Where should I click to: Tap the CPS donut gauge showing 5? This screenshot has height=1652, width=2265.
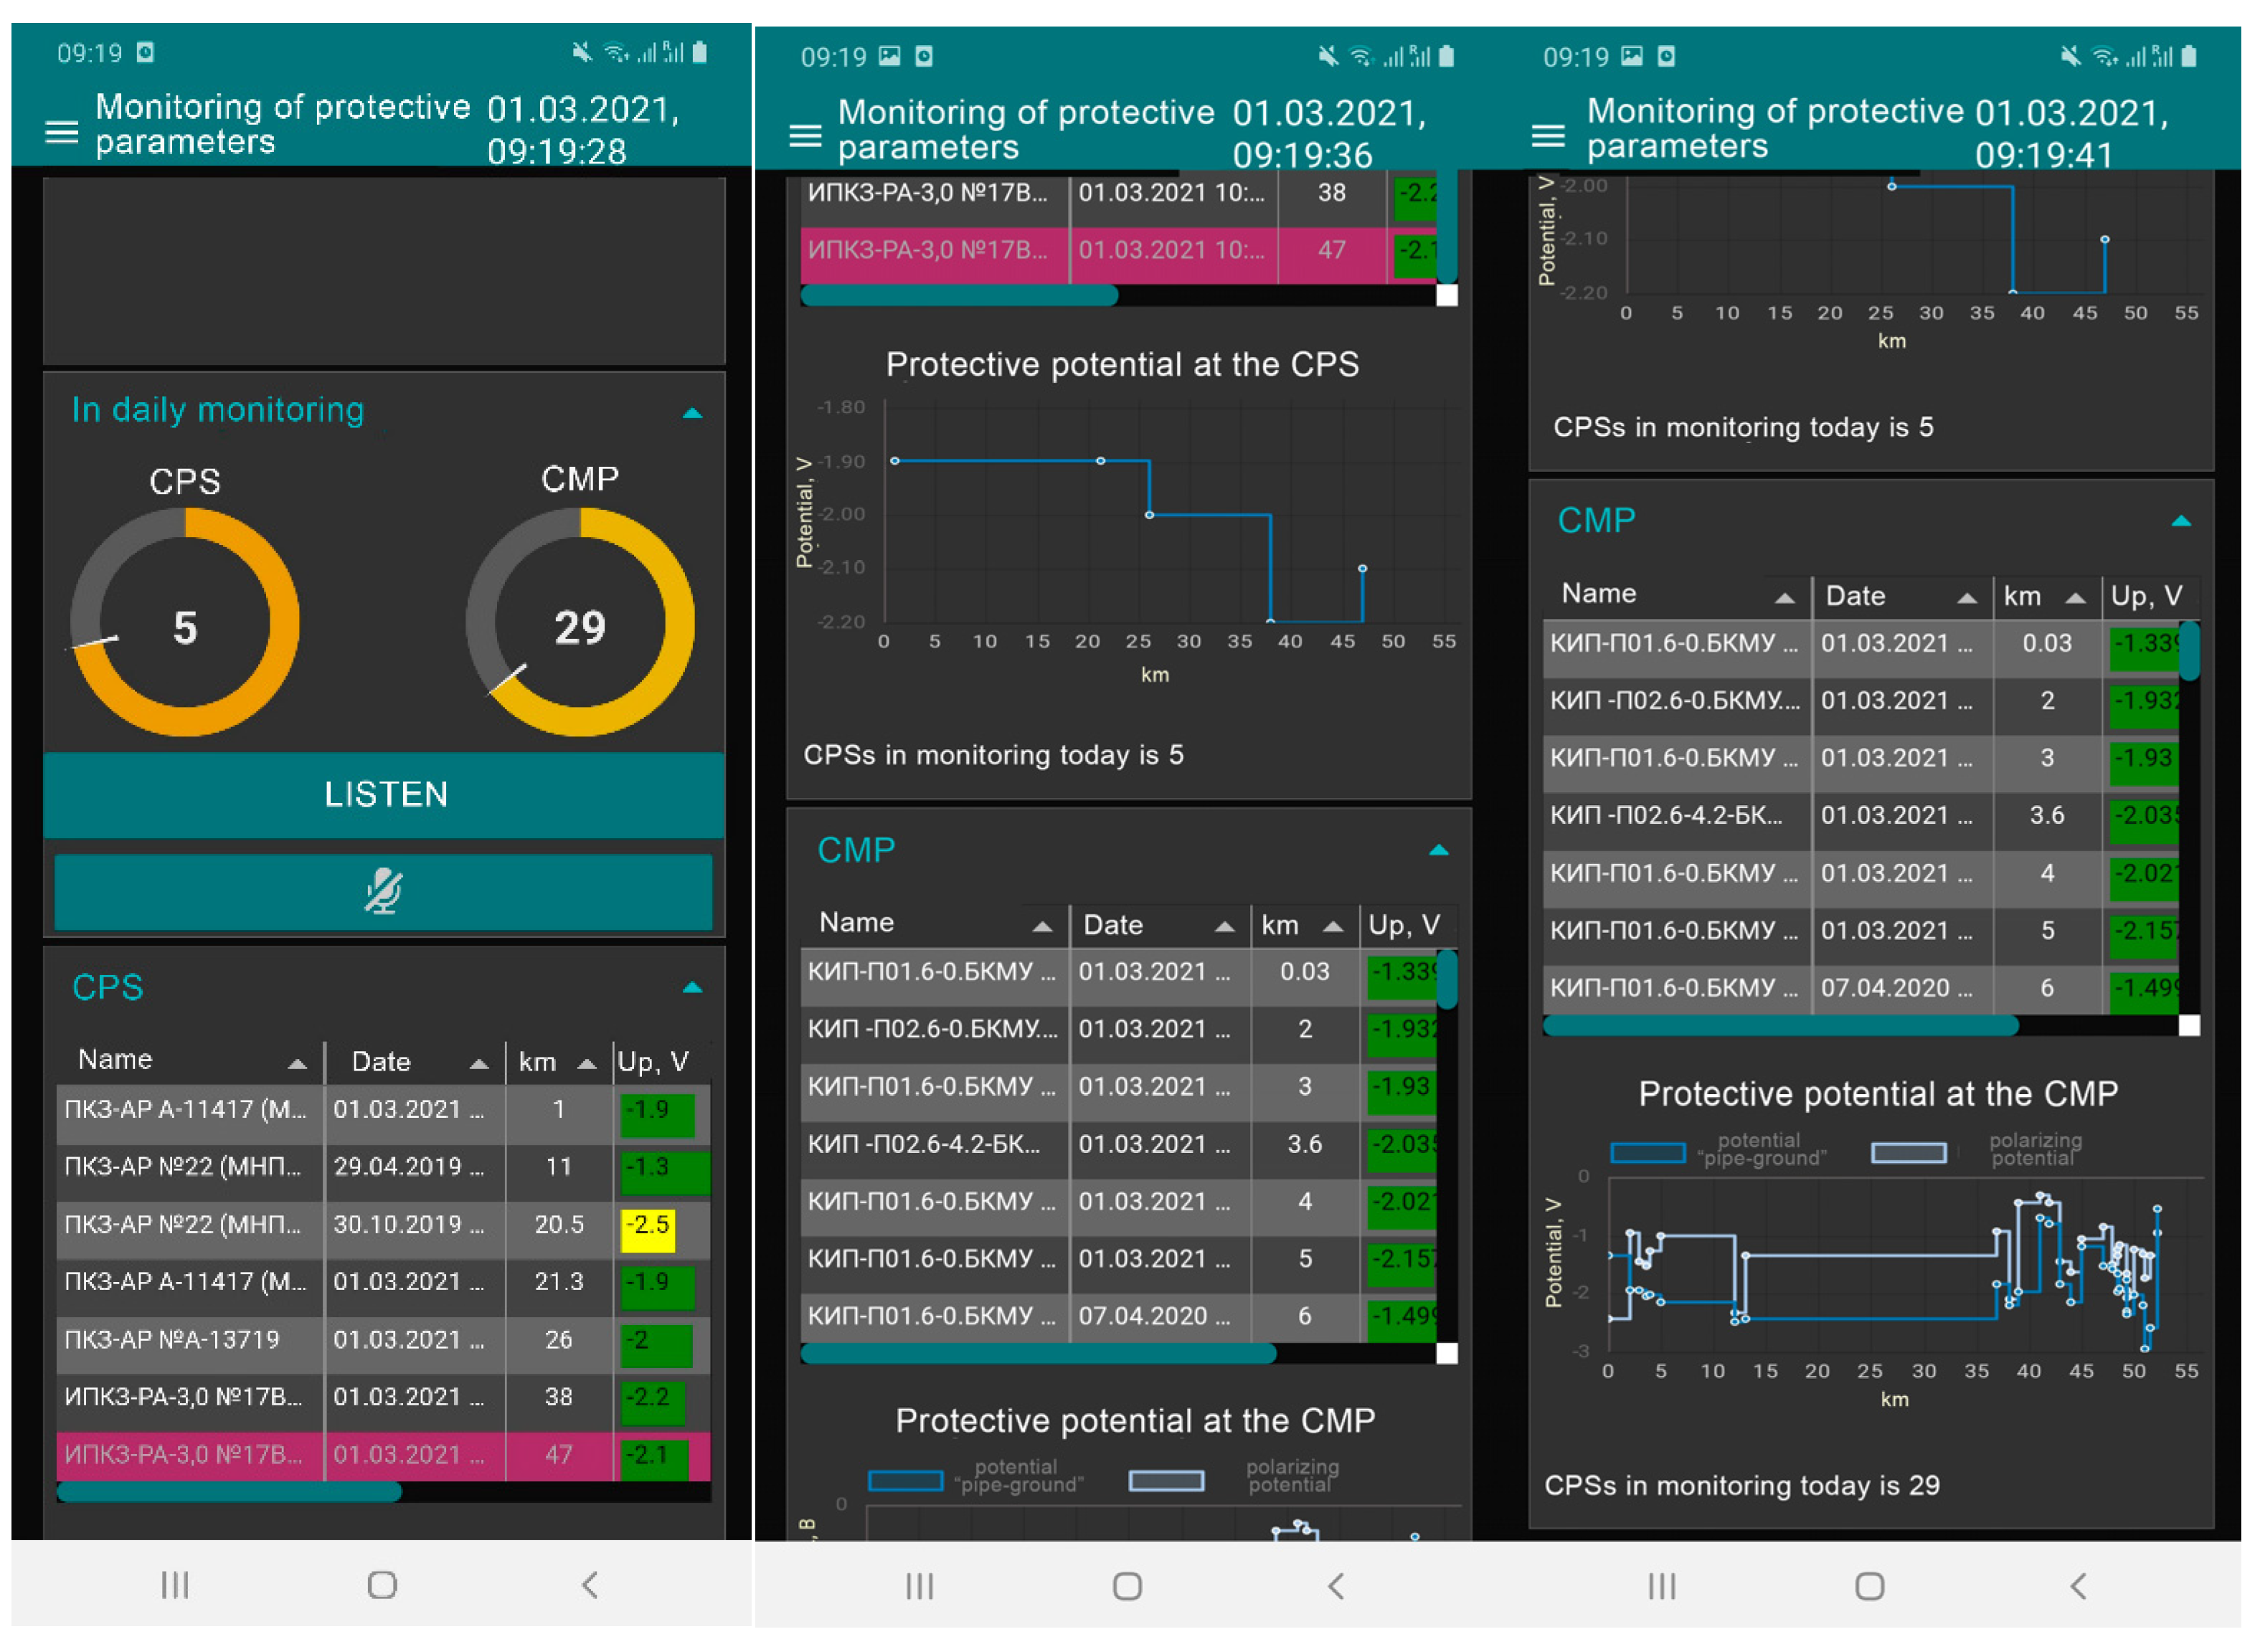tap(185, 624)
